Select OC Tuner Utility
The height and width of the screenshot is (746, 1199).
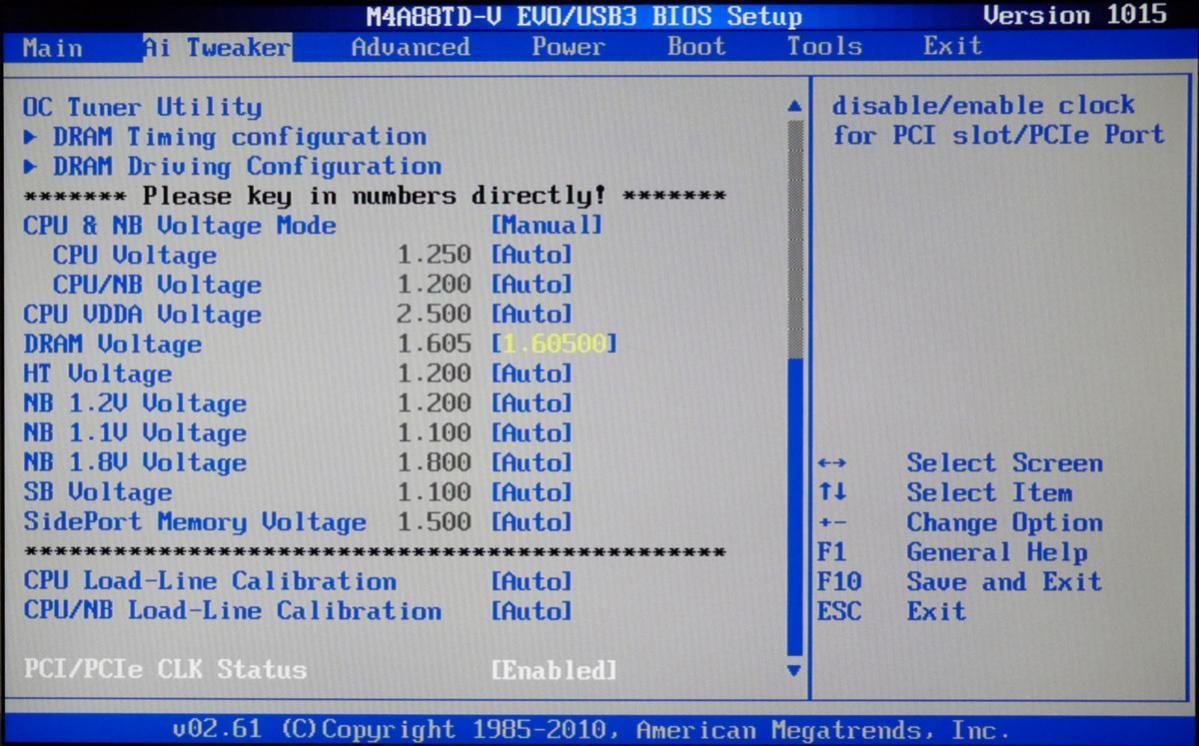pos(142,107)
